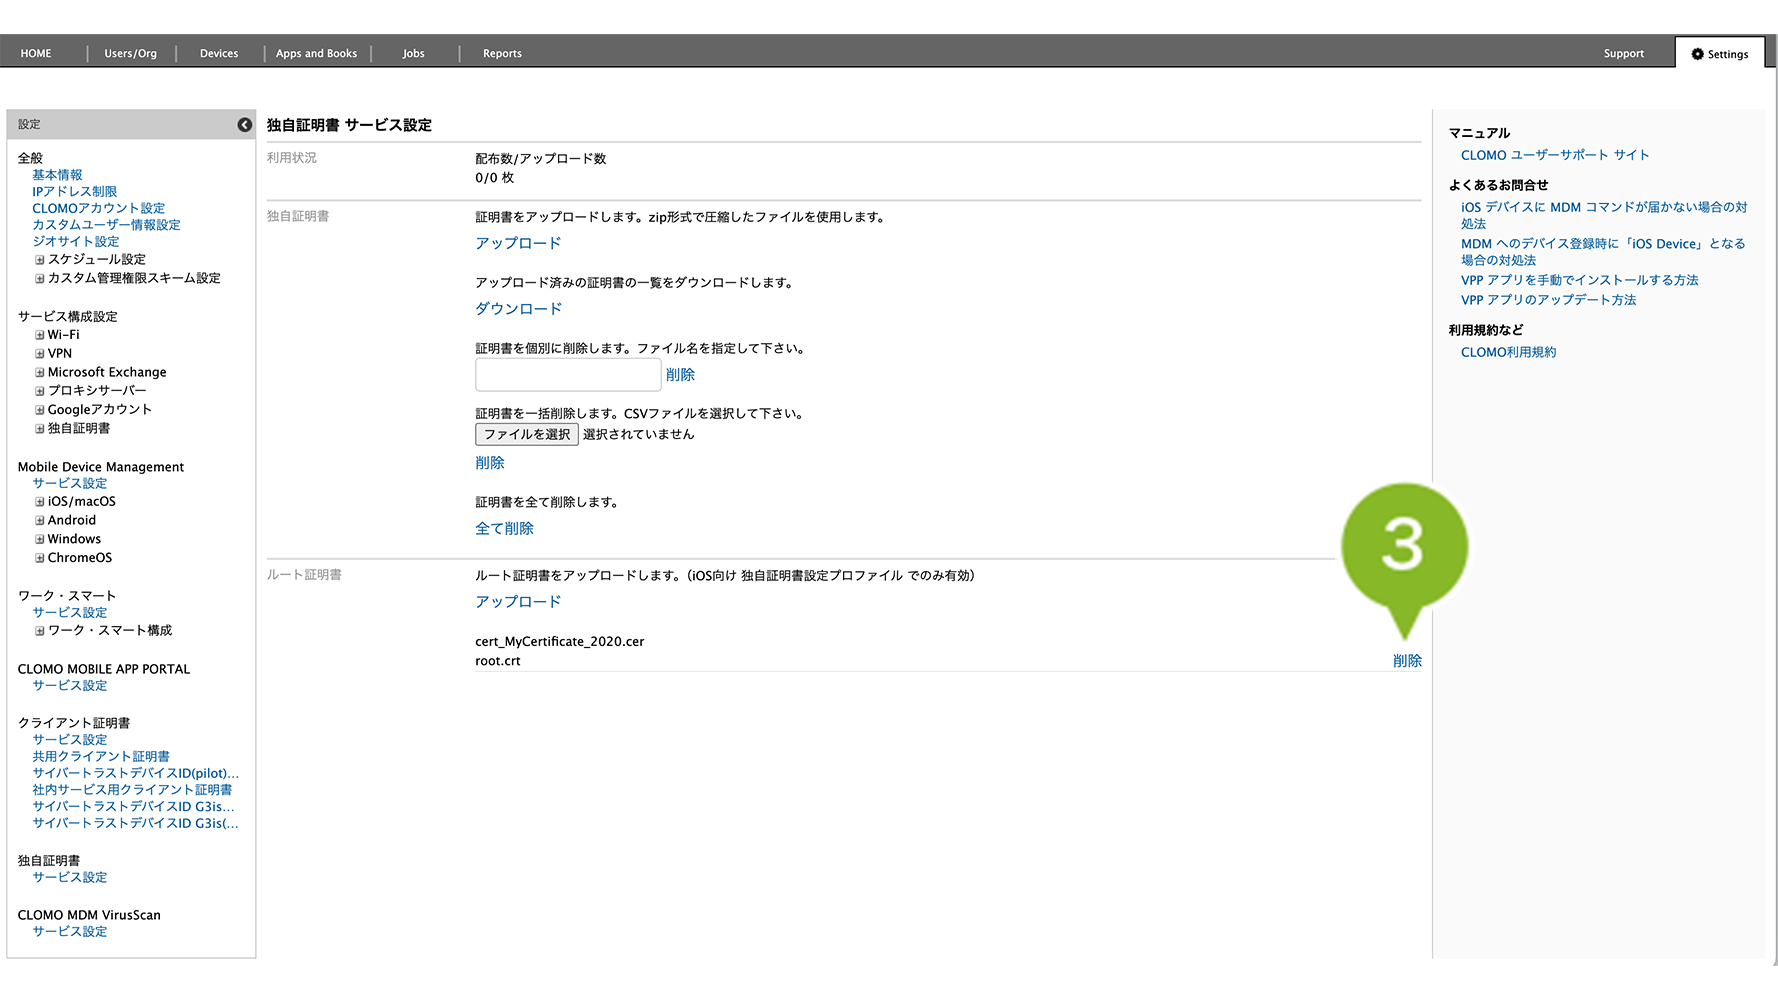Open the Apps and Books tab

[x=316, y=54]
